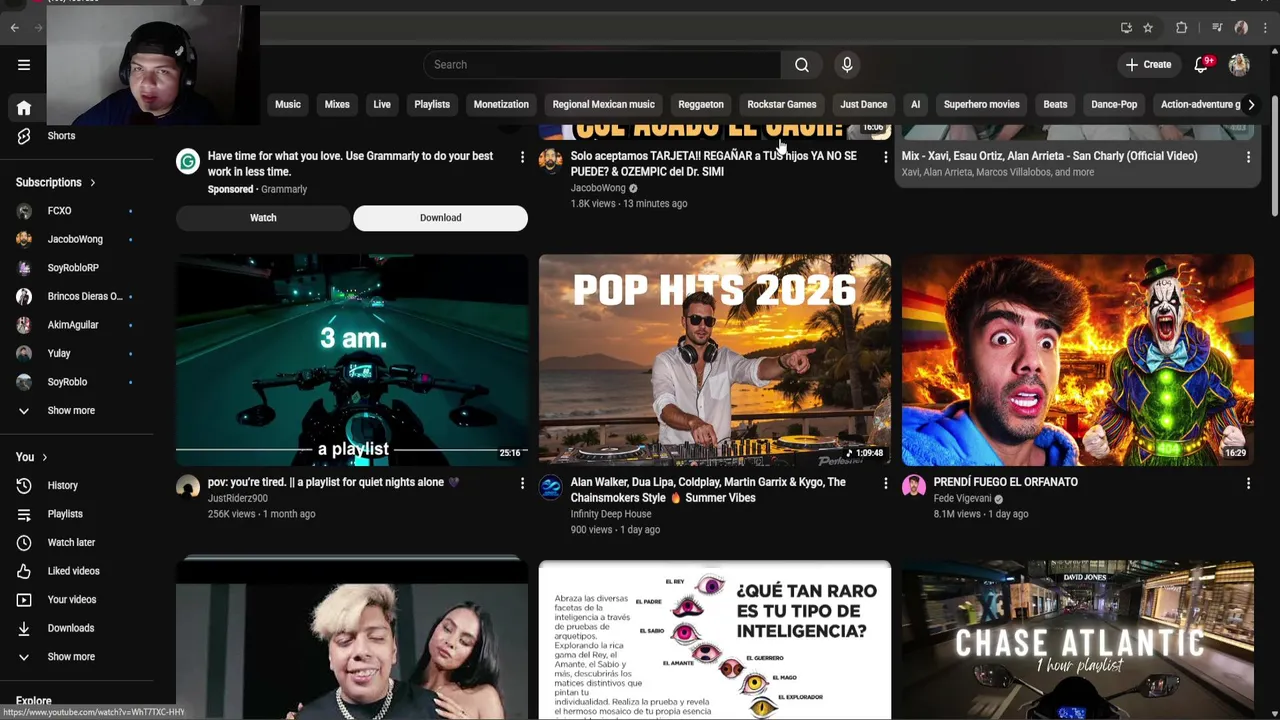Activate voice search microphone
The width and height of the screenshot is (1280, 720).
pos(847,65)
